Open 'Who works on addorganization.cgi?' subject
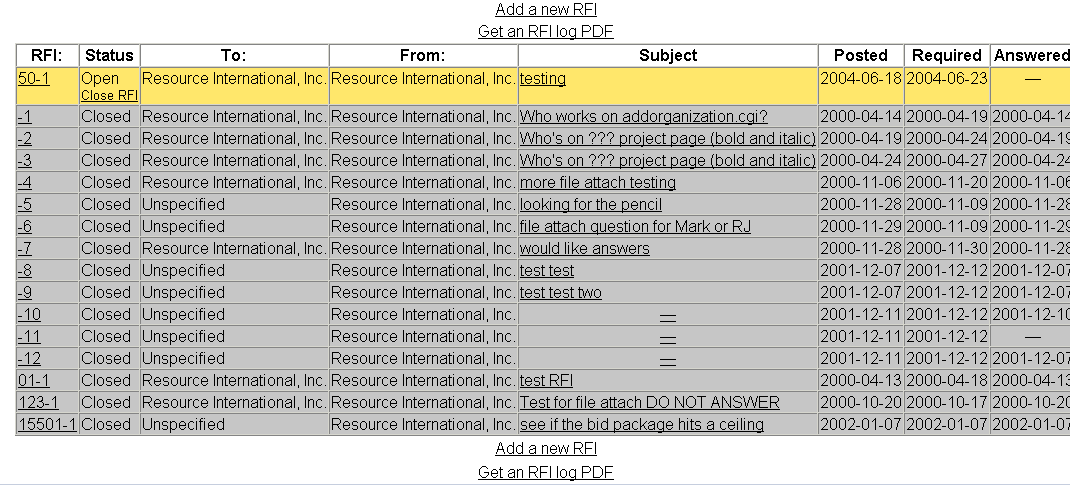Image resolution: width=1070 pixels, height=485 pixels. (644, 117)
